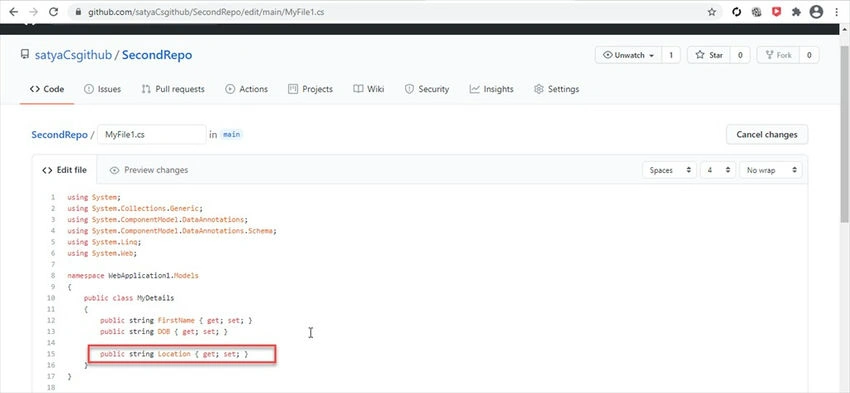This screenshot has height=393, width=850.
Task: Click the stars count 0
Action: click(x=739, y=55)
